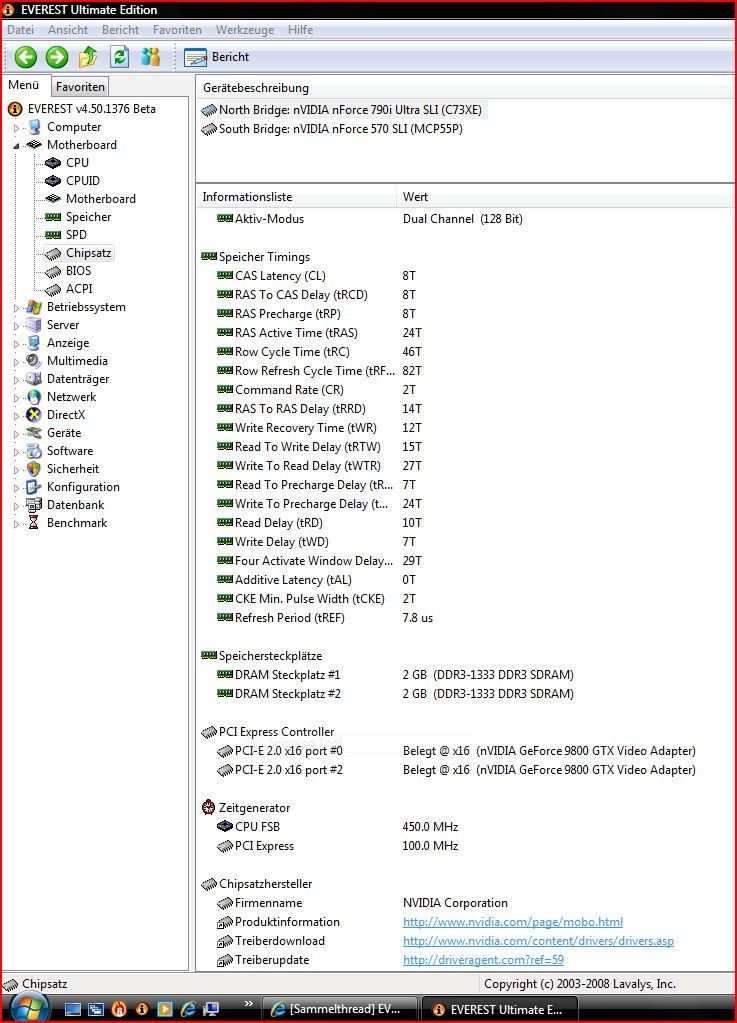Viewport: 737px width, 1023px height.
Task: Expand the Server tree node
Action: point(17,326)
